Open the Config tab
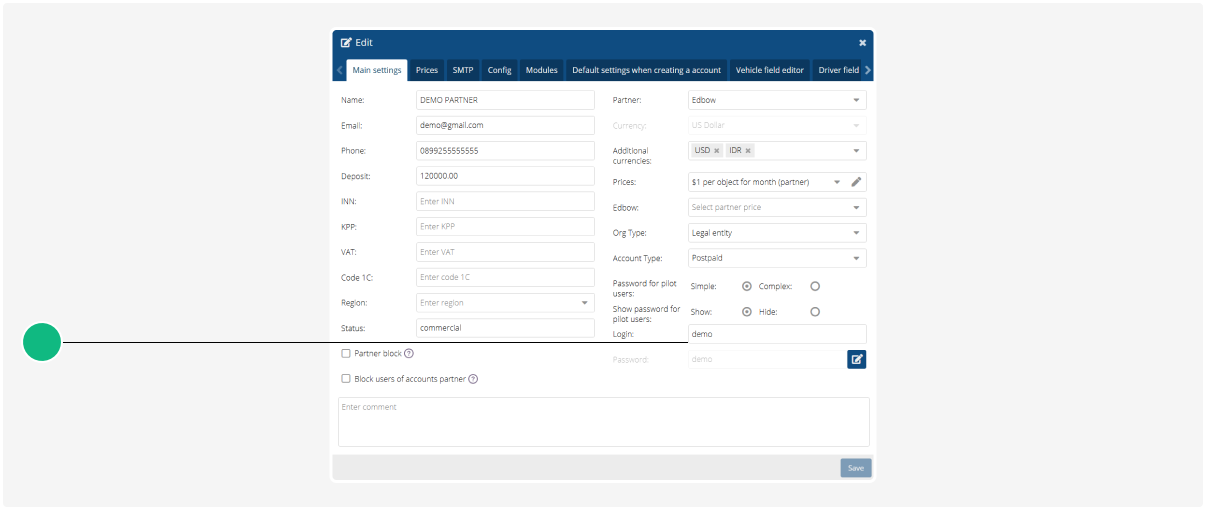 tap(500, 70)
